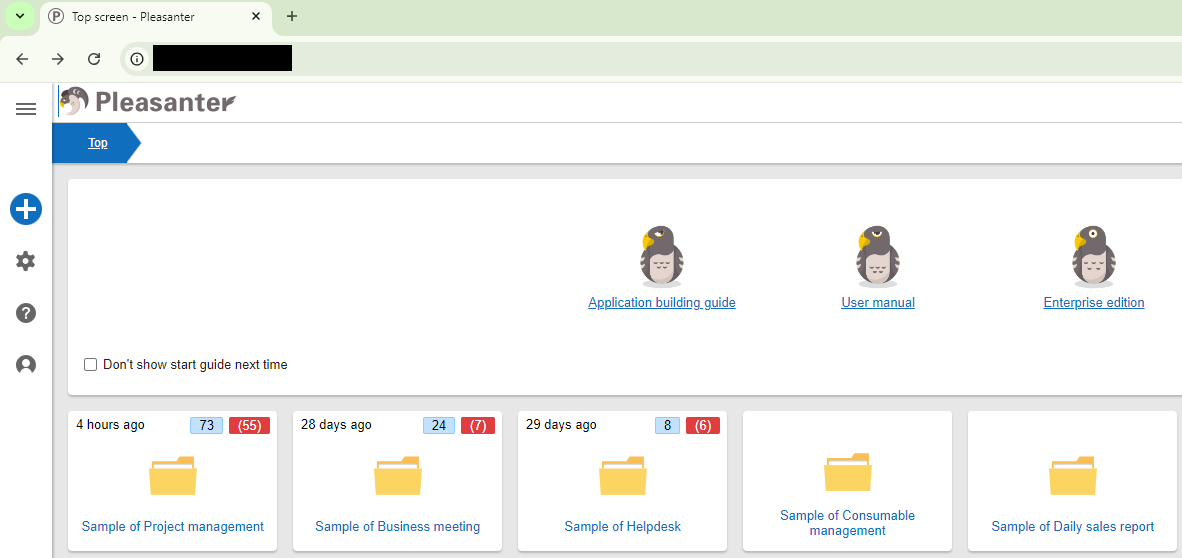This screenshot has width=1182, height=558.
Task: Enable Don't show start guide next time
Action: click(x=90, y=365)
